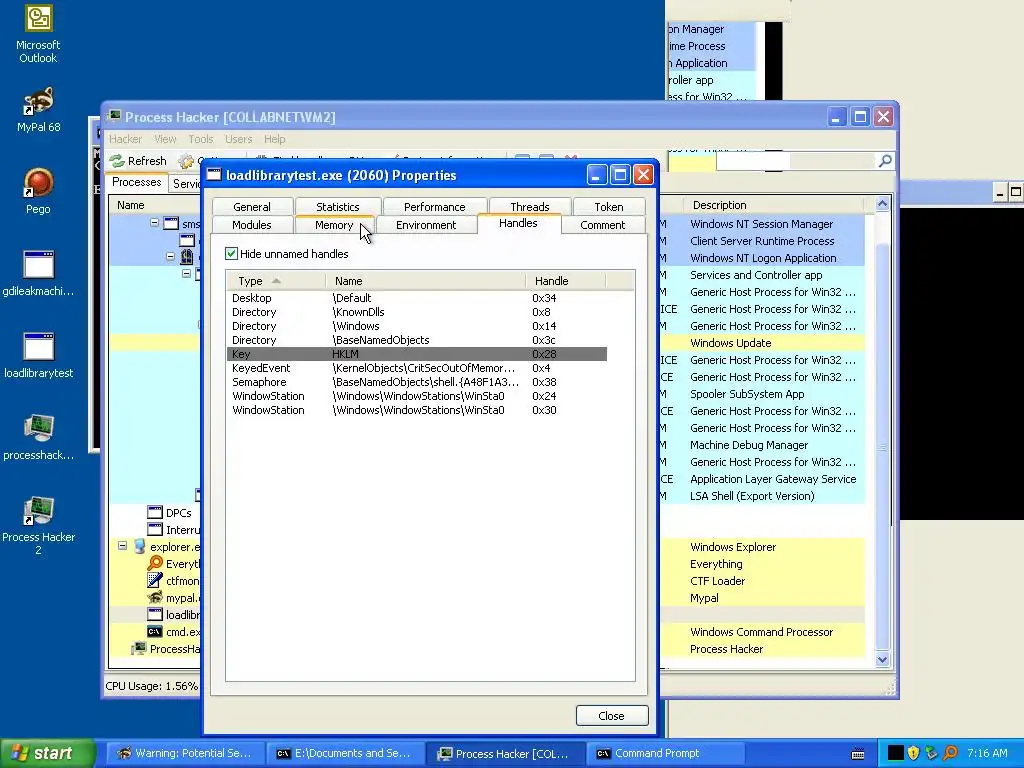The height and width of the screenshot is (768, 1024).
Task: Collapse the smss process tree node
Action: 155,223
